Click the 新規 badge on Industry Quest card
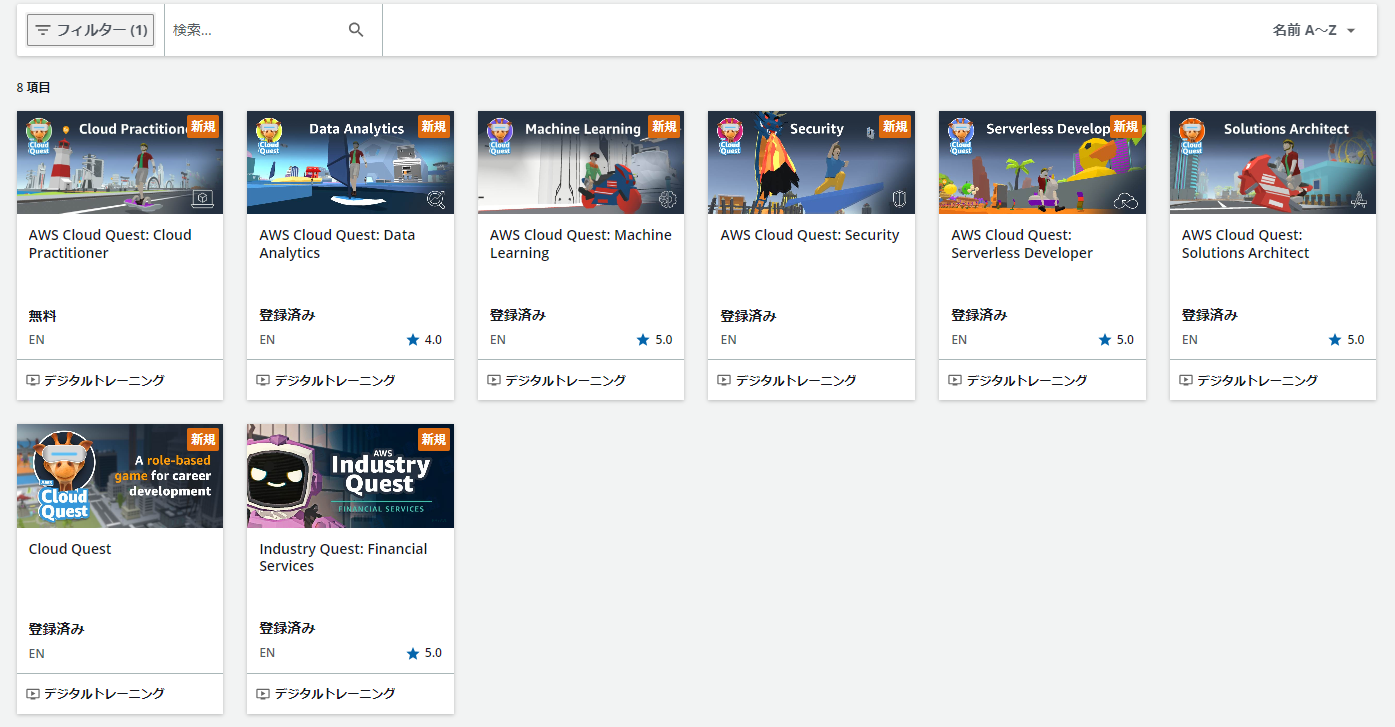Image resolution: width=1395 pixels, height=727 pixels. (x=434, y=439)
